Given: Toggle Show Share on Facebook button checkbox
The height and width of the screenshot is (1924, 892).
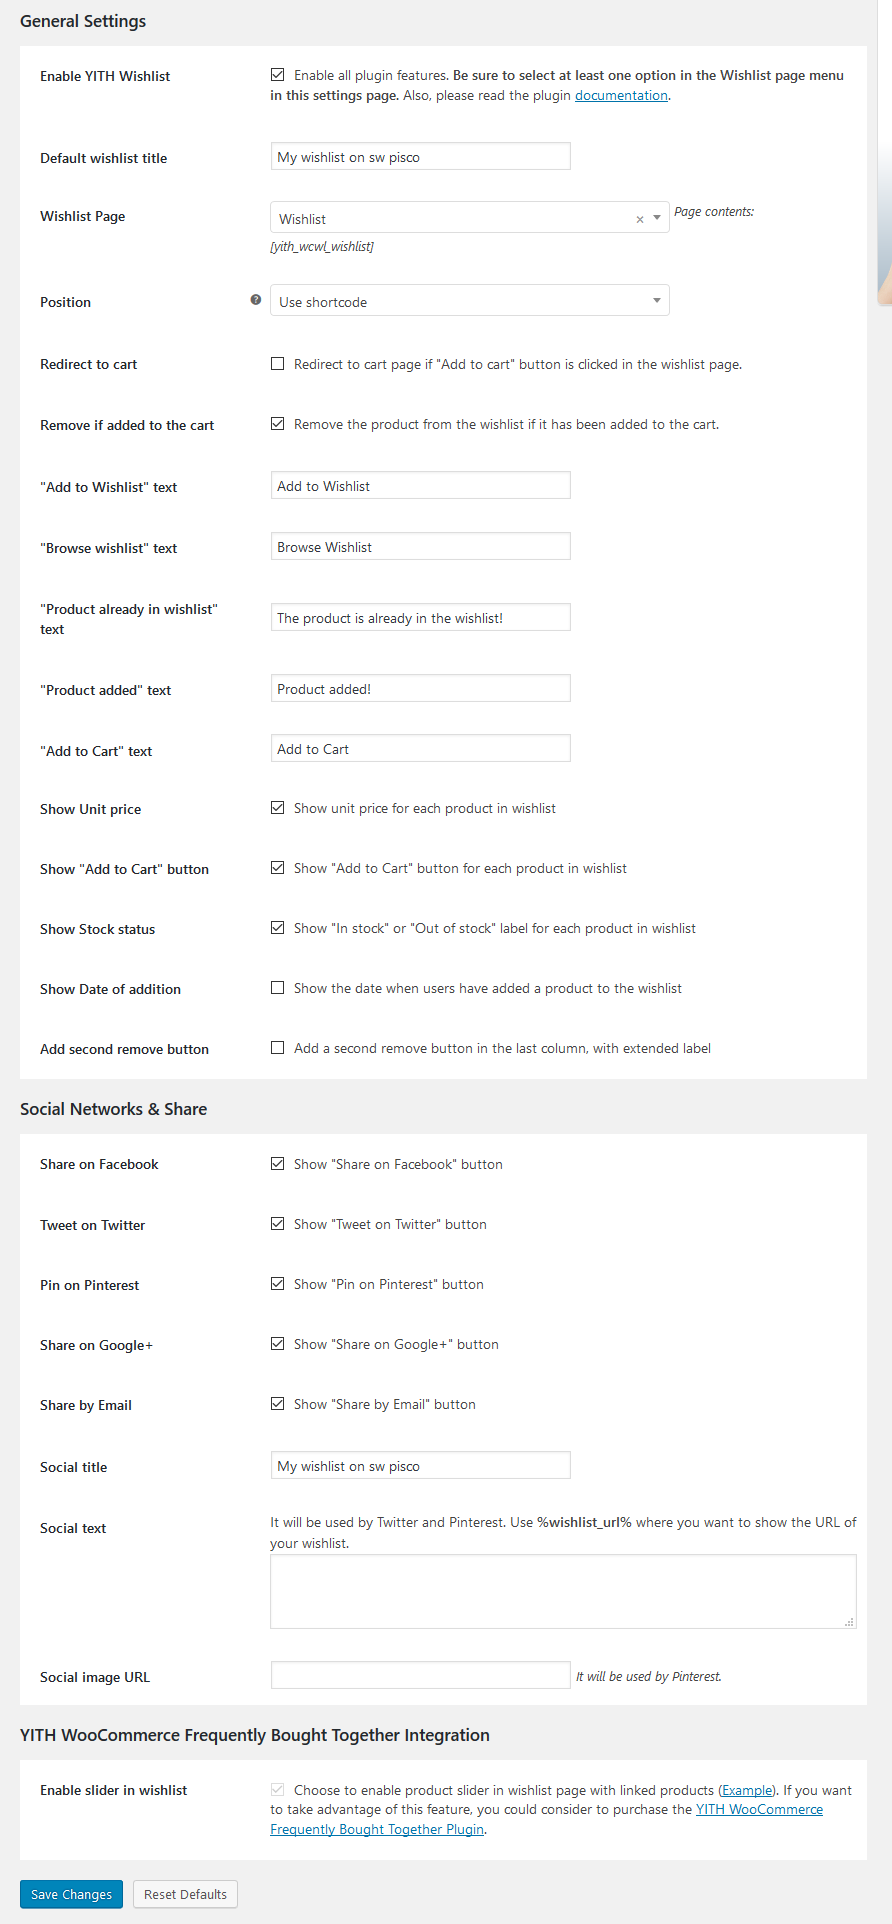Looking at the screenshot, I should (x=278, y=1164).
